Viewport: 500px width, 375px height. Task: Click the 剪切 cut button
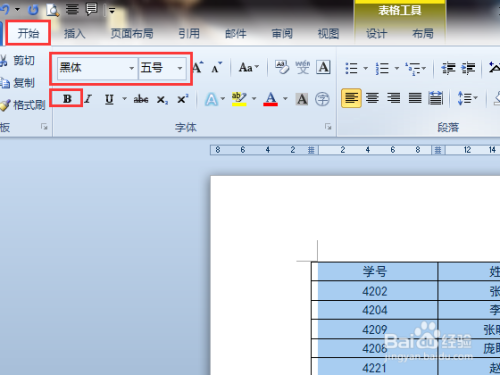point(18,61)
